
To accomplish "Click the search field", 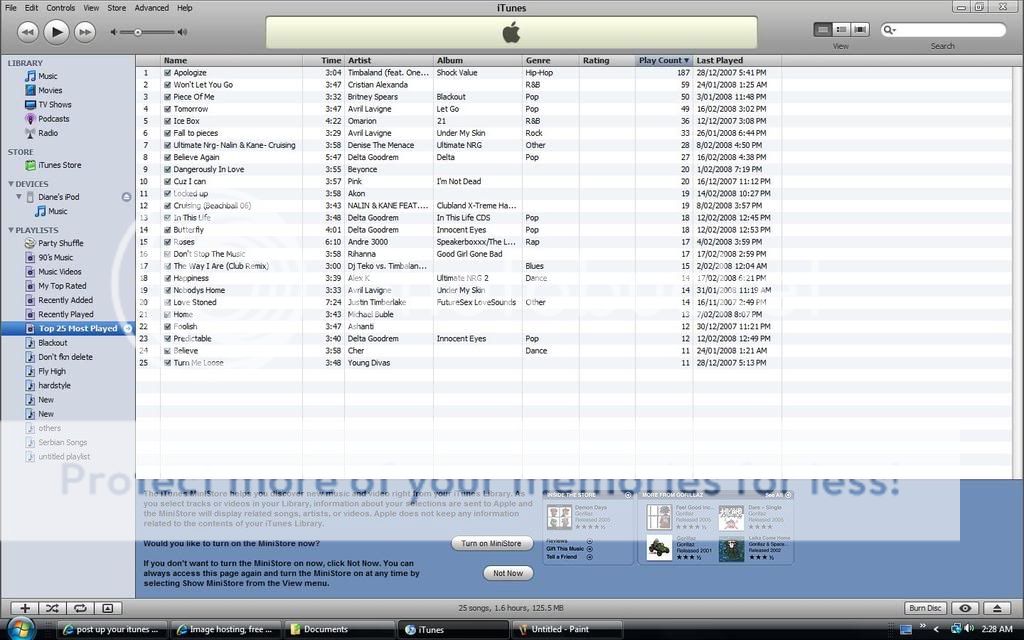I will [943, 30].
